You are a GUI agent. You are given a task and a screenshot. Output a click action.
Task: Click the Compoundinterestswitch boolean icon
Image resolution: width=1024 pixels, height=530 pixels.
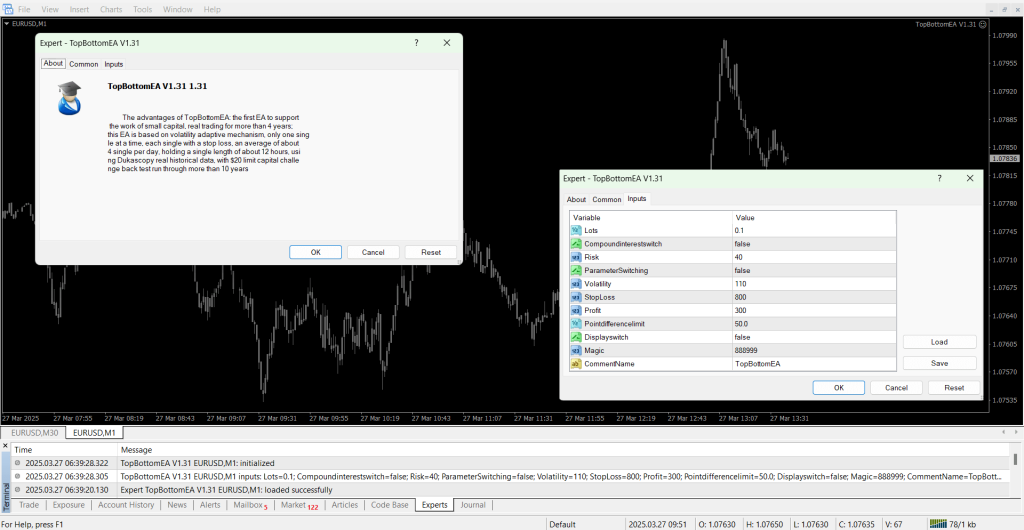(x=576, y=243)
